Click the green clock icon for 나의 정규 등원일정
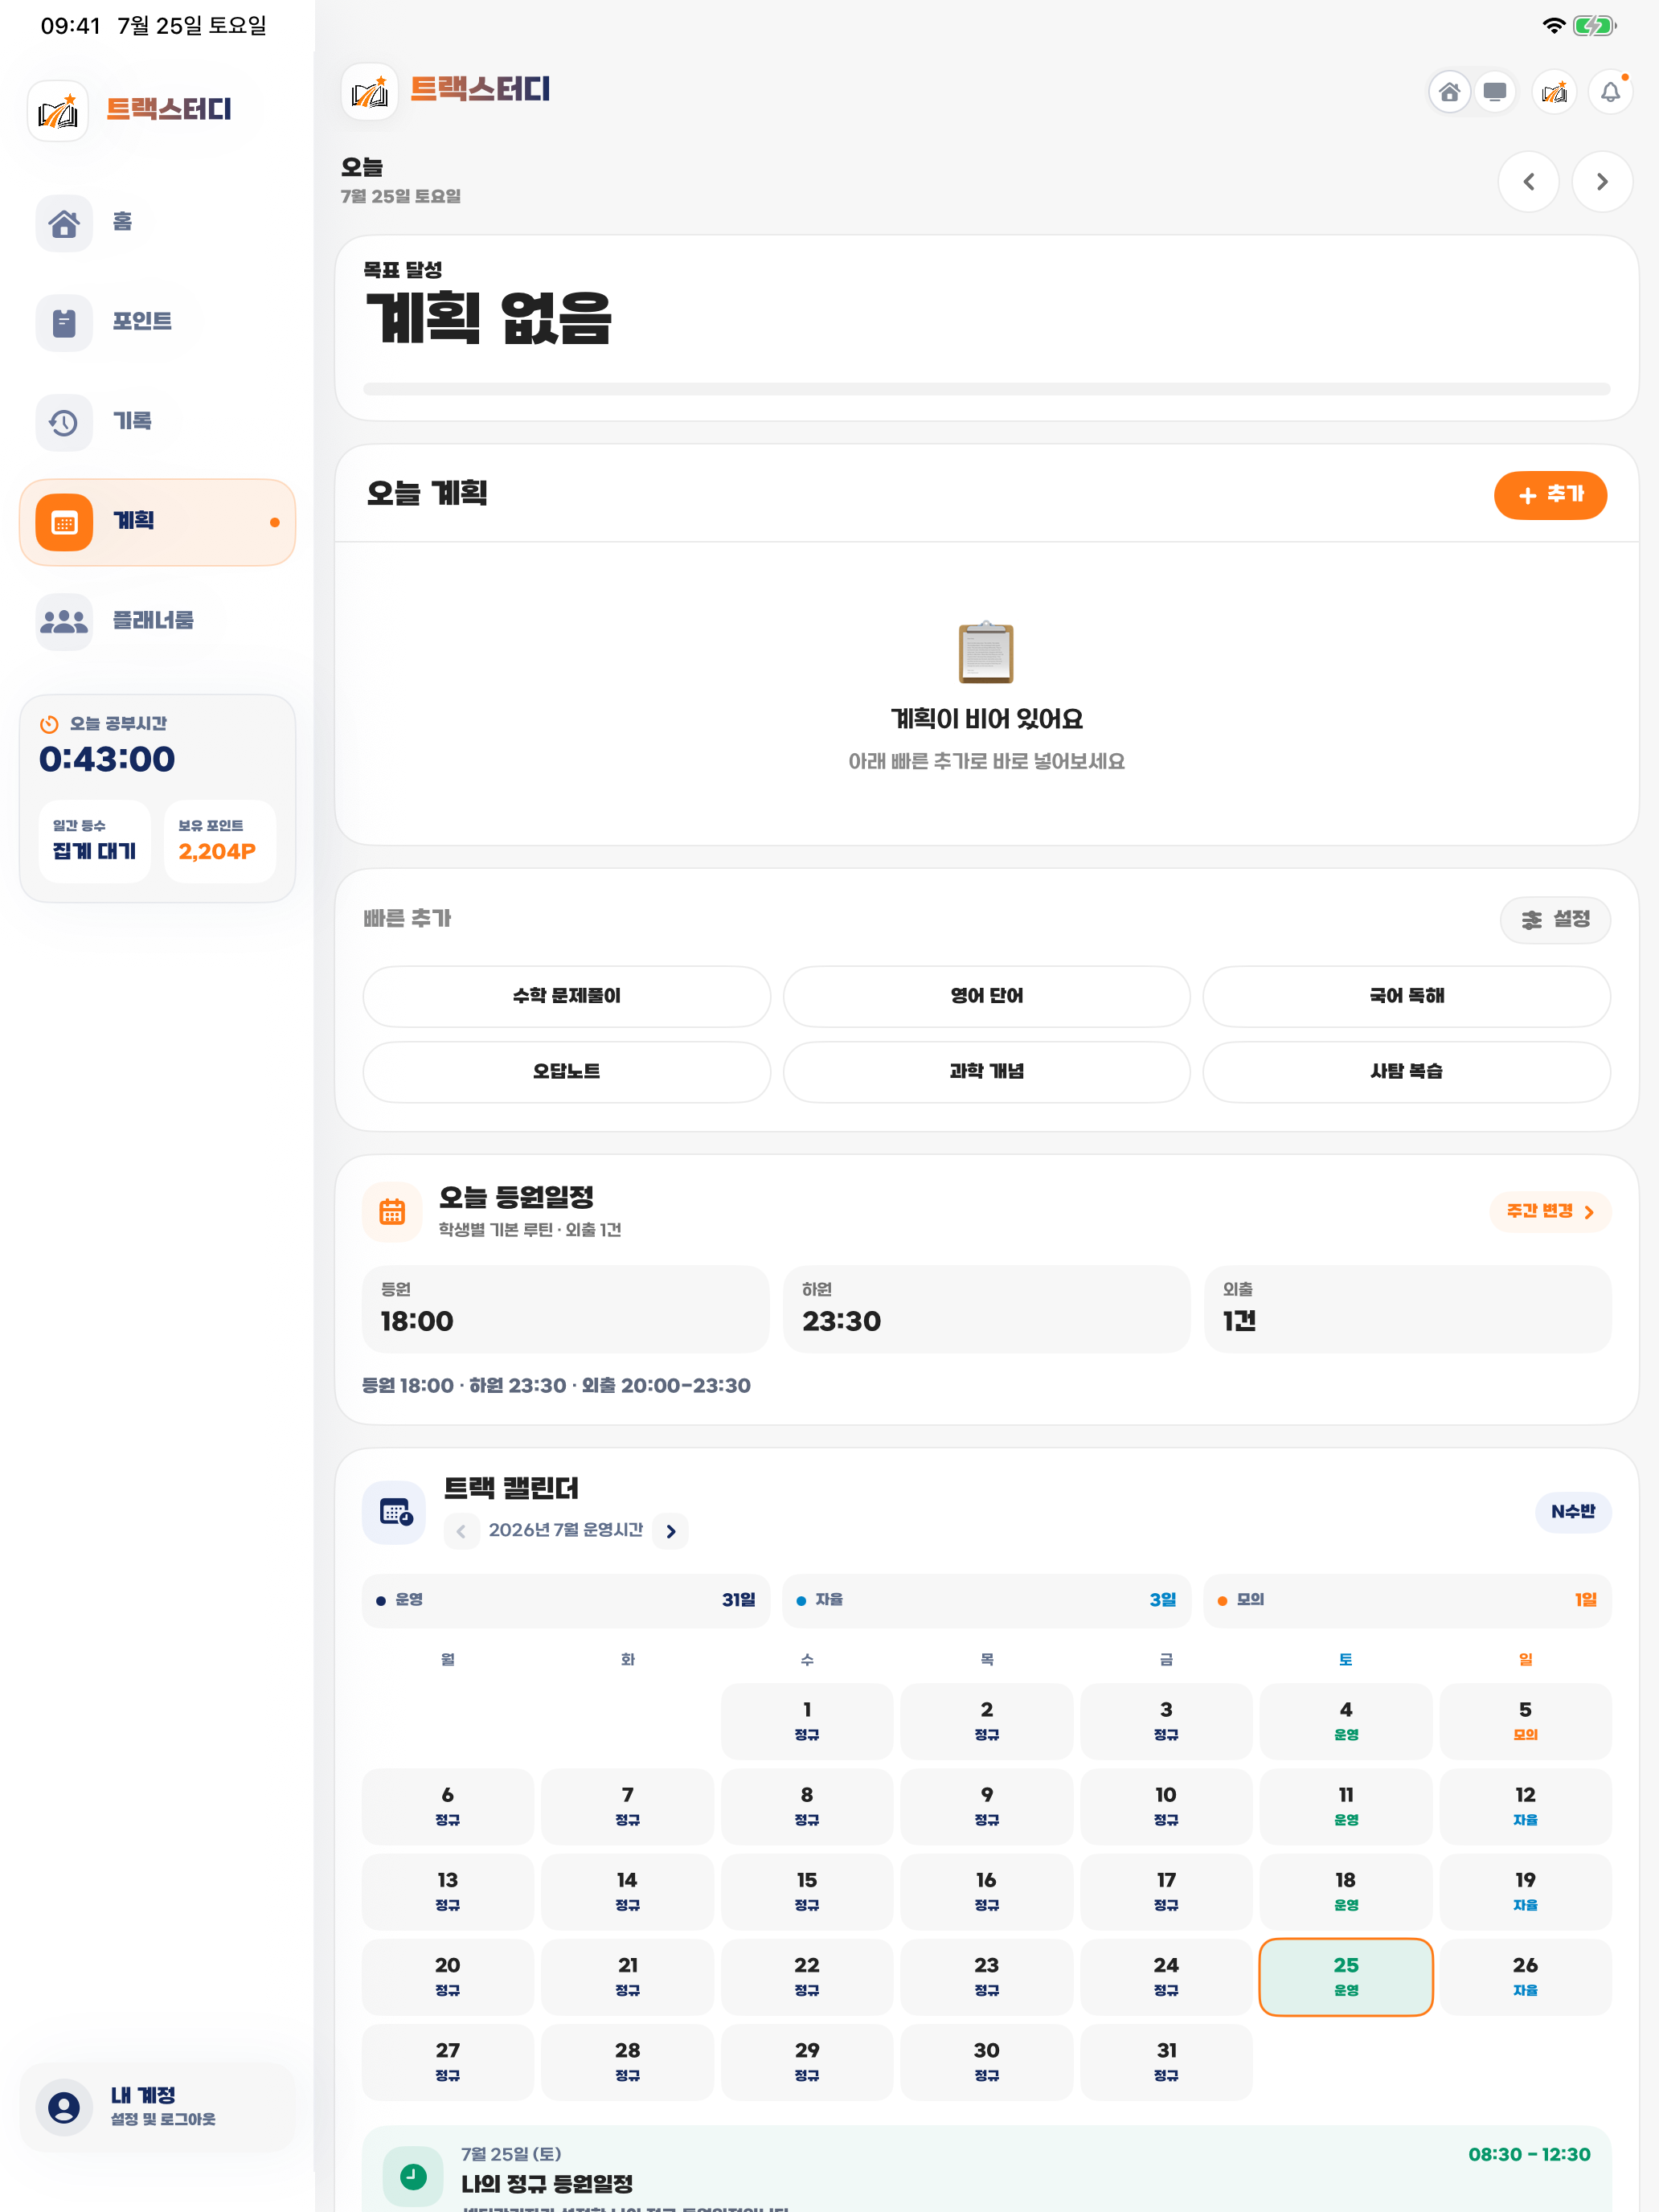The image size is (1659, 2212). 413,2175
